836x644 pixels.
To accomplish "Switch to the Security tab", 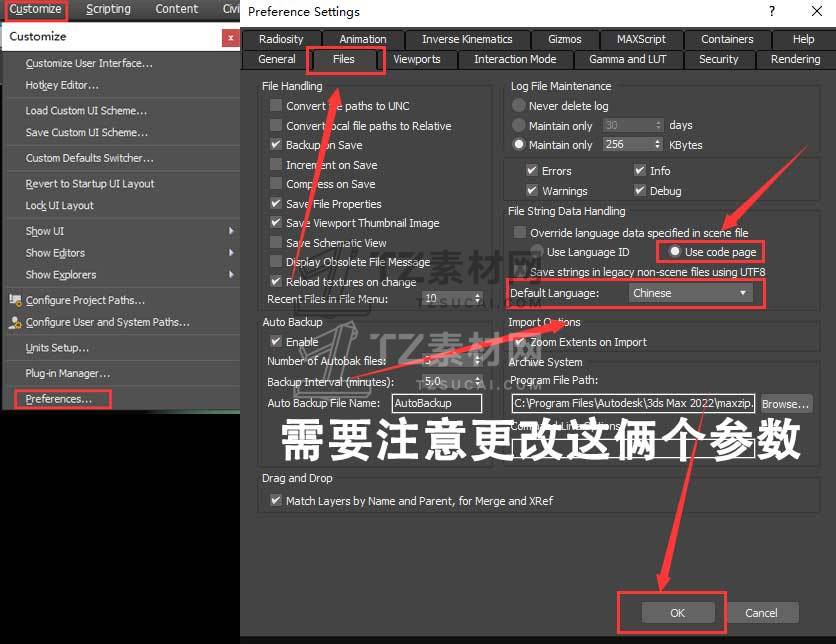I will coord(719,59).
